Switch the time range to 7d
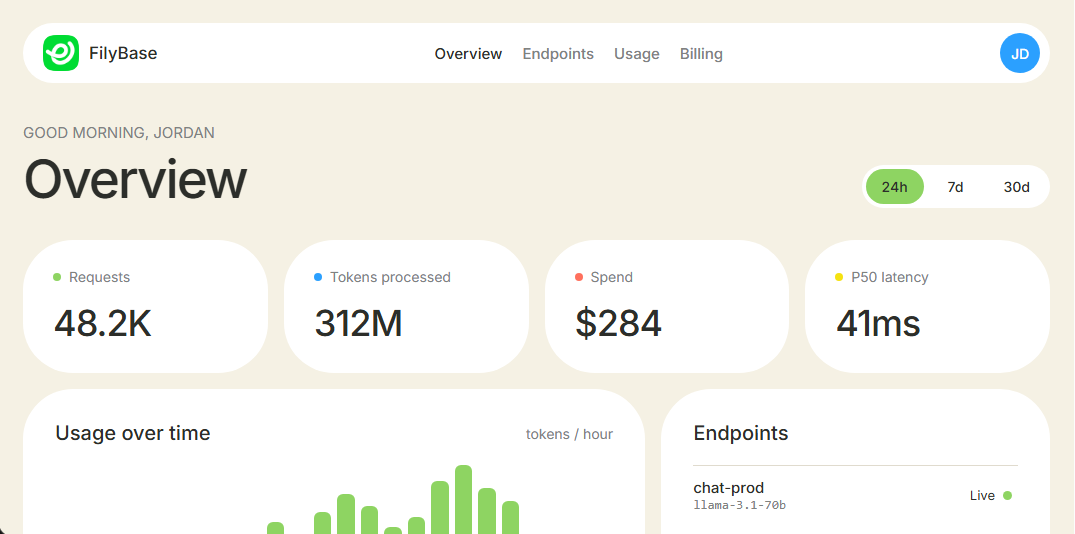Image resolution: width=1075 pixels, height=534 pixels. (x=955, y=186)
